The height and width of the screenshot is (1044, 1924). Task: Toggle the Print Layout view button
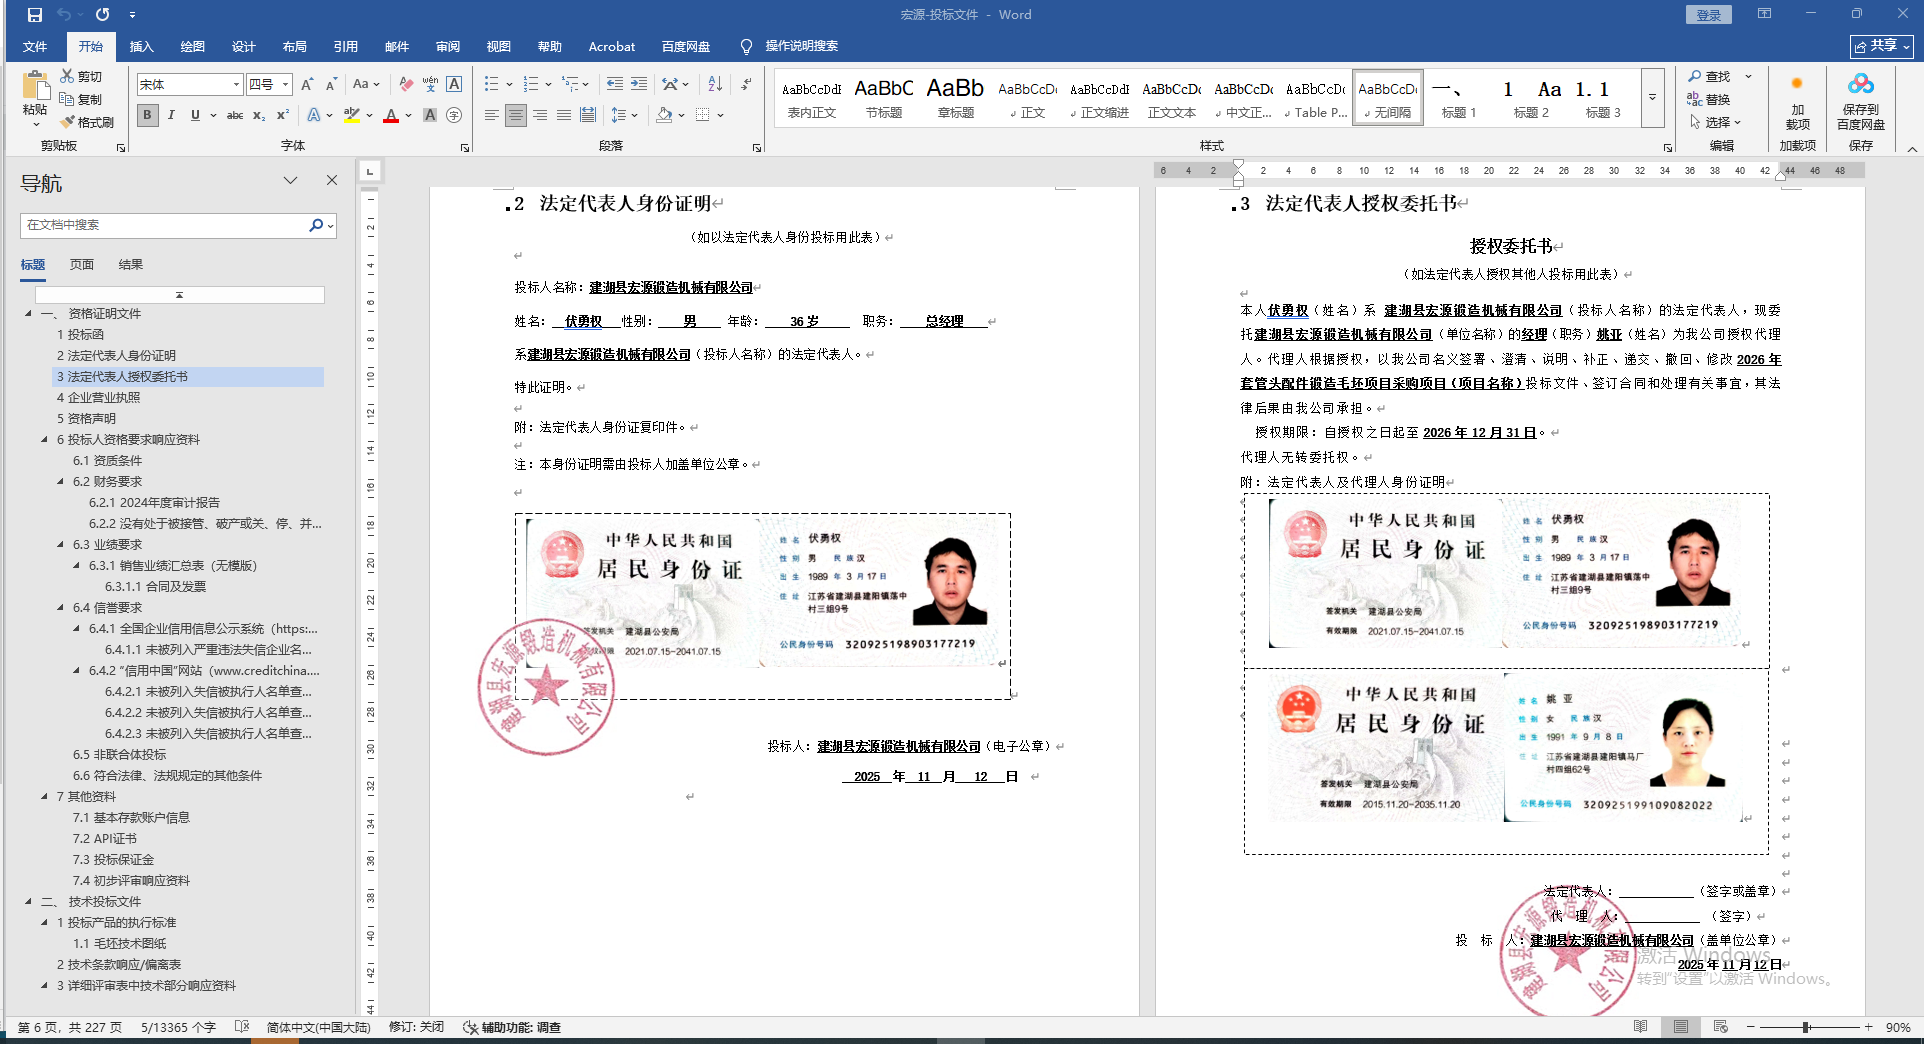pyautogui.click(x=1681, y=1027)
